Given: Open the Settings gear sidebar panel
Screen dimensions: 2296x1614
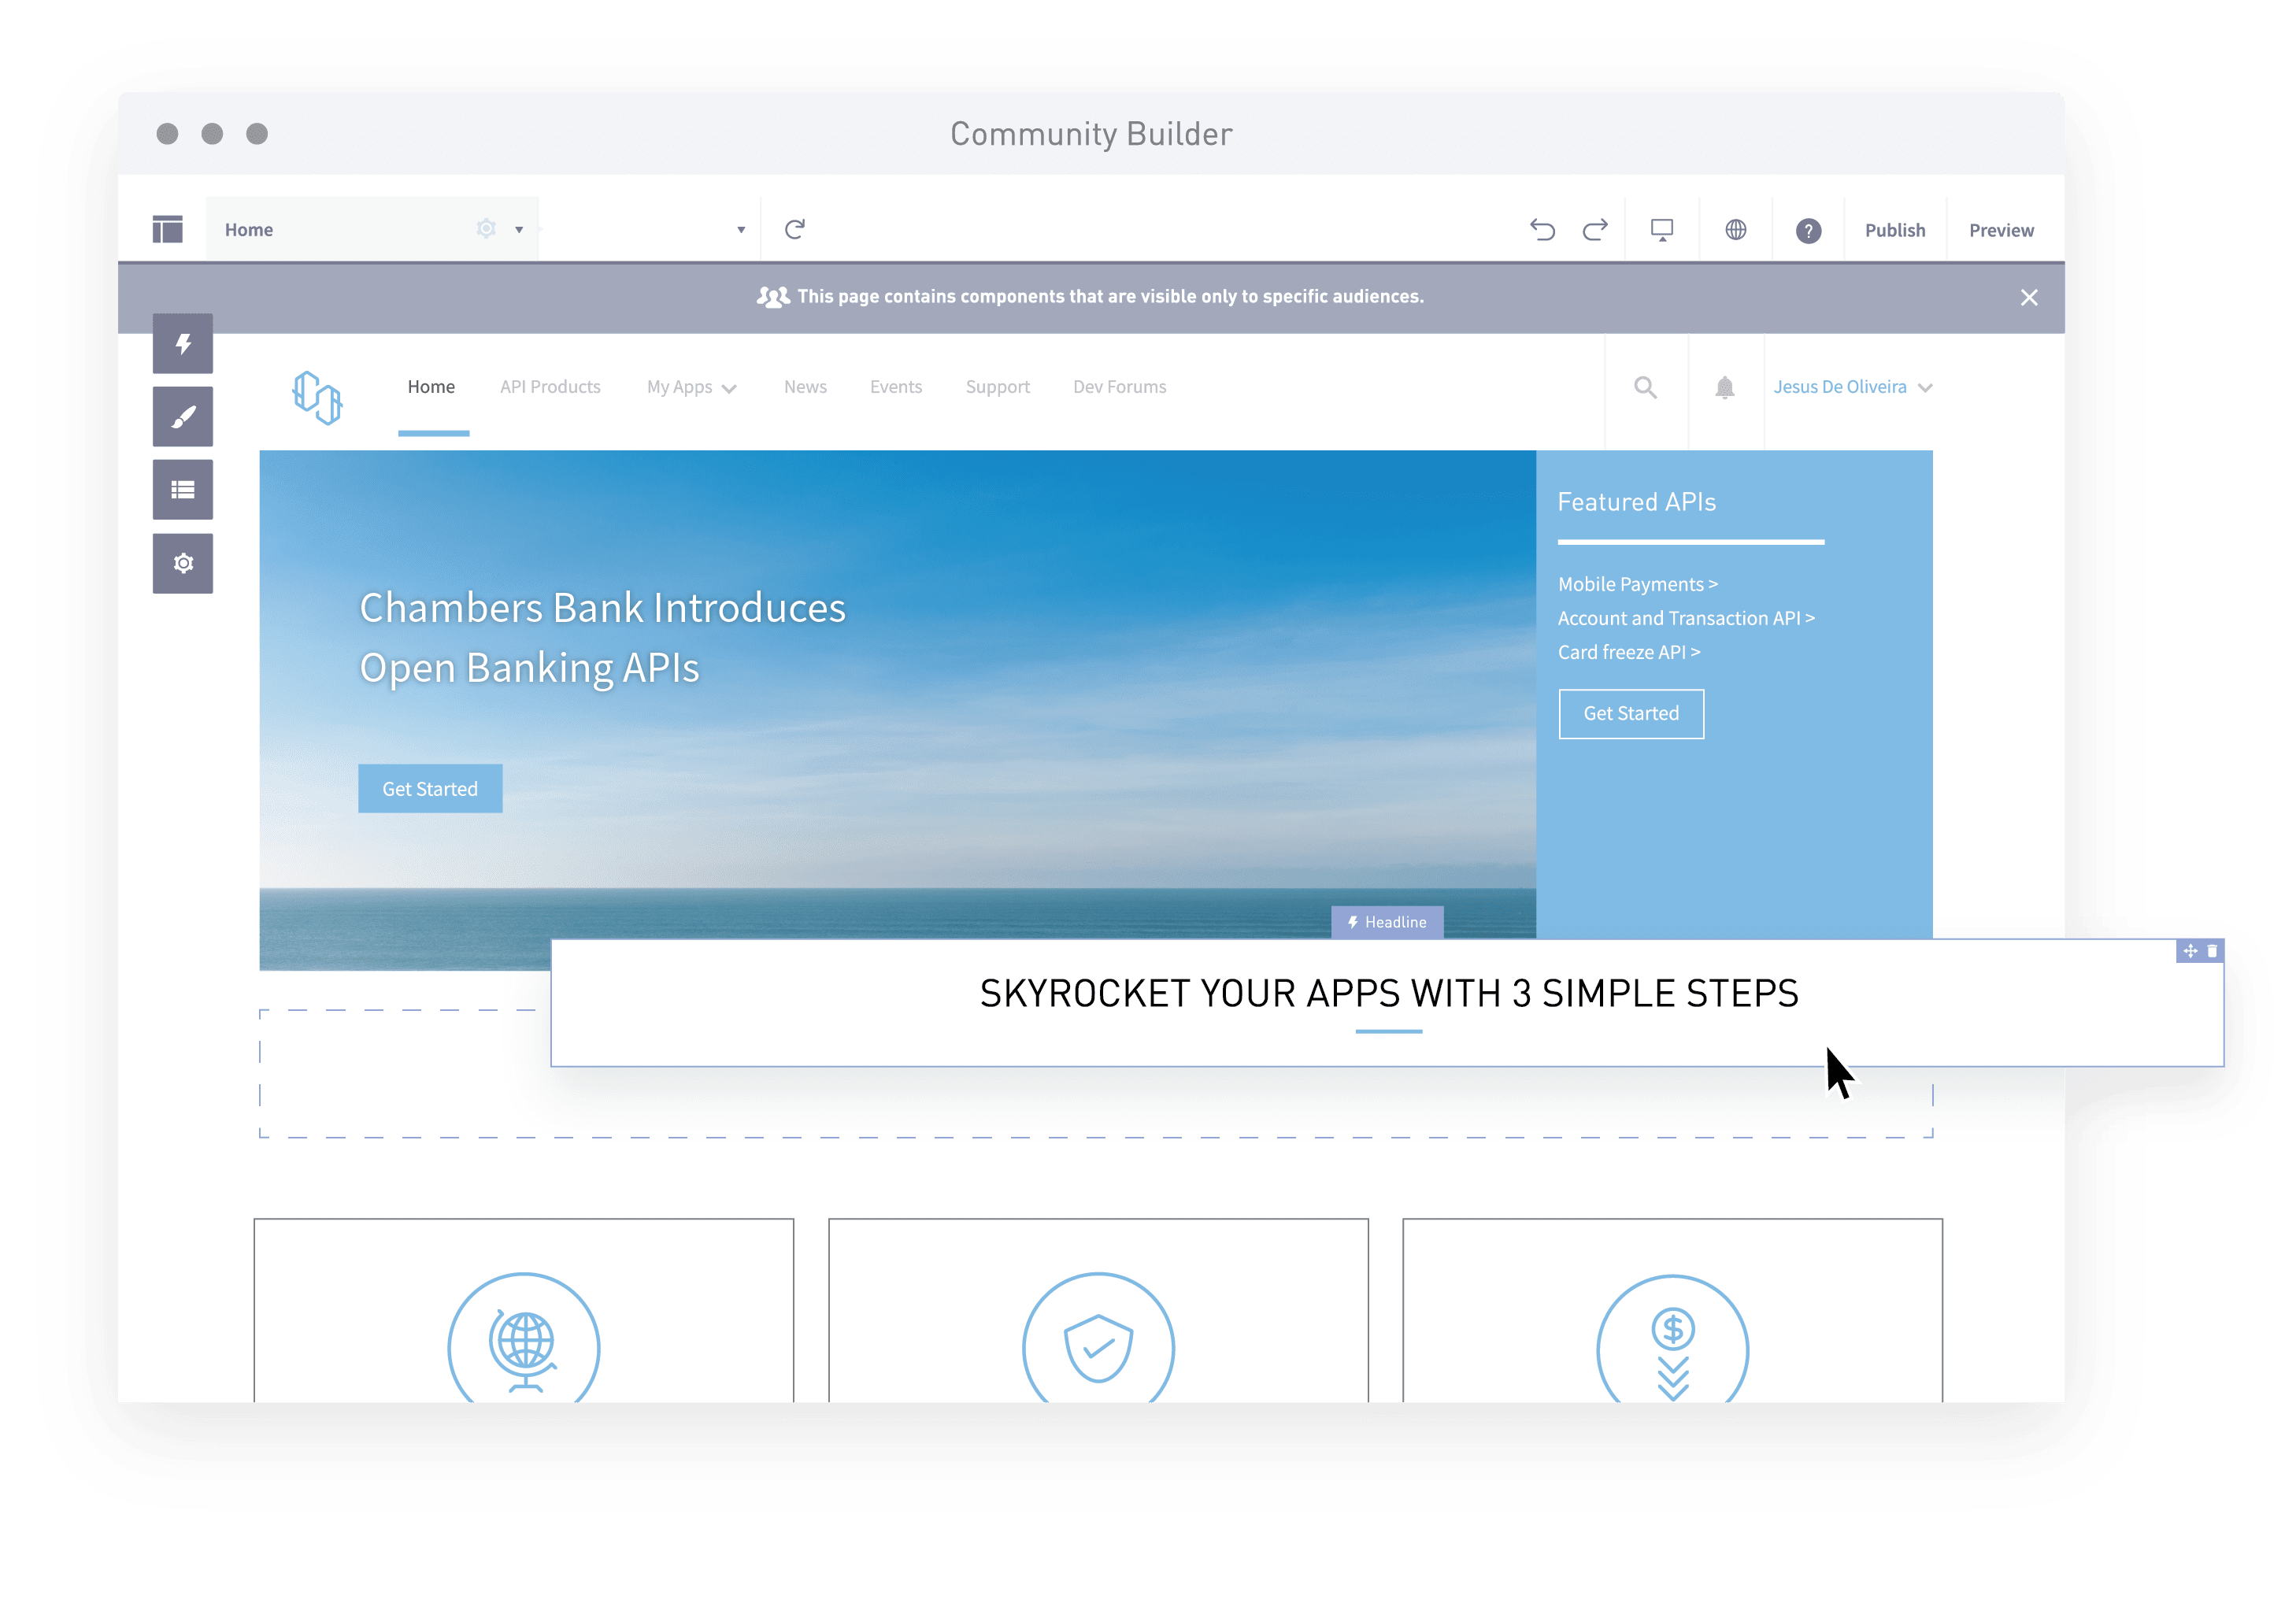Looking at the screenshot, I should coord(183,563).
